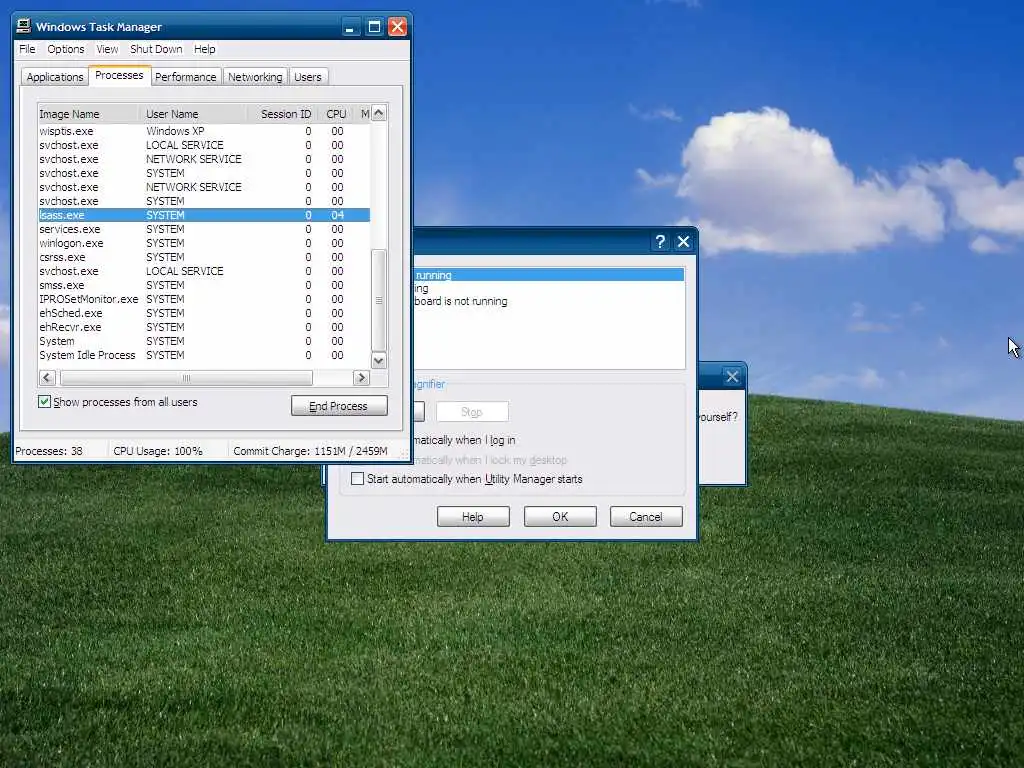Click the horizontal scrollbar thumb in process list
Screen dimensions: 1024x768
pyautogui.click(x=186, y=377)
